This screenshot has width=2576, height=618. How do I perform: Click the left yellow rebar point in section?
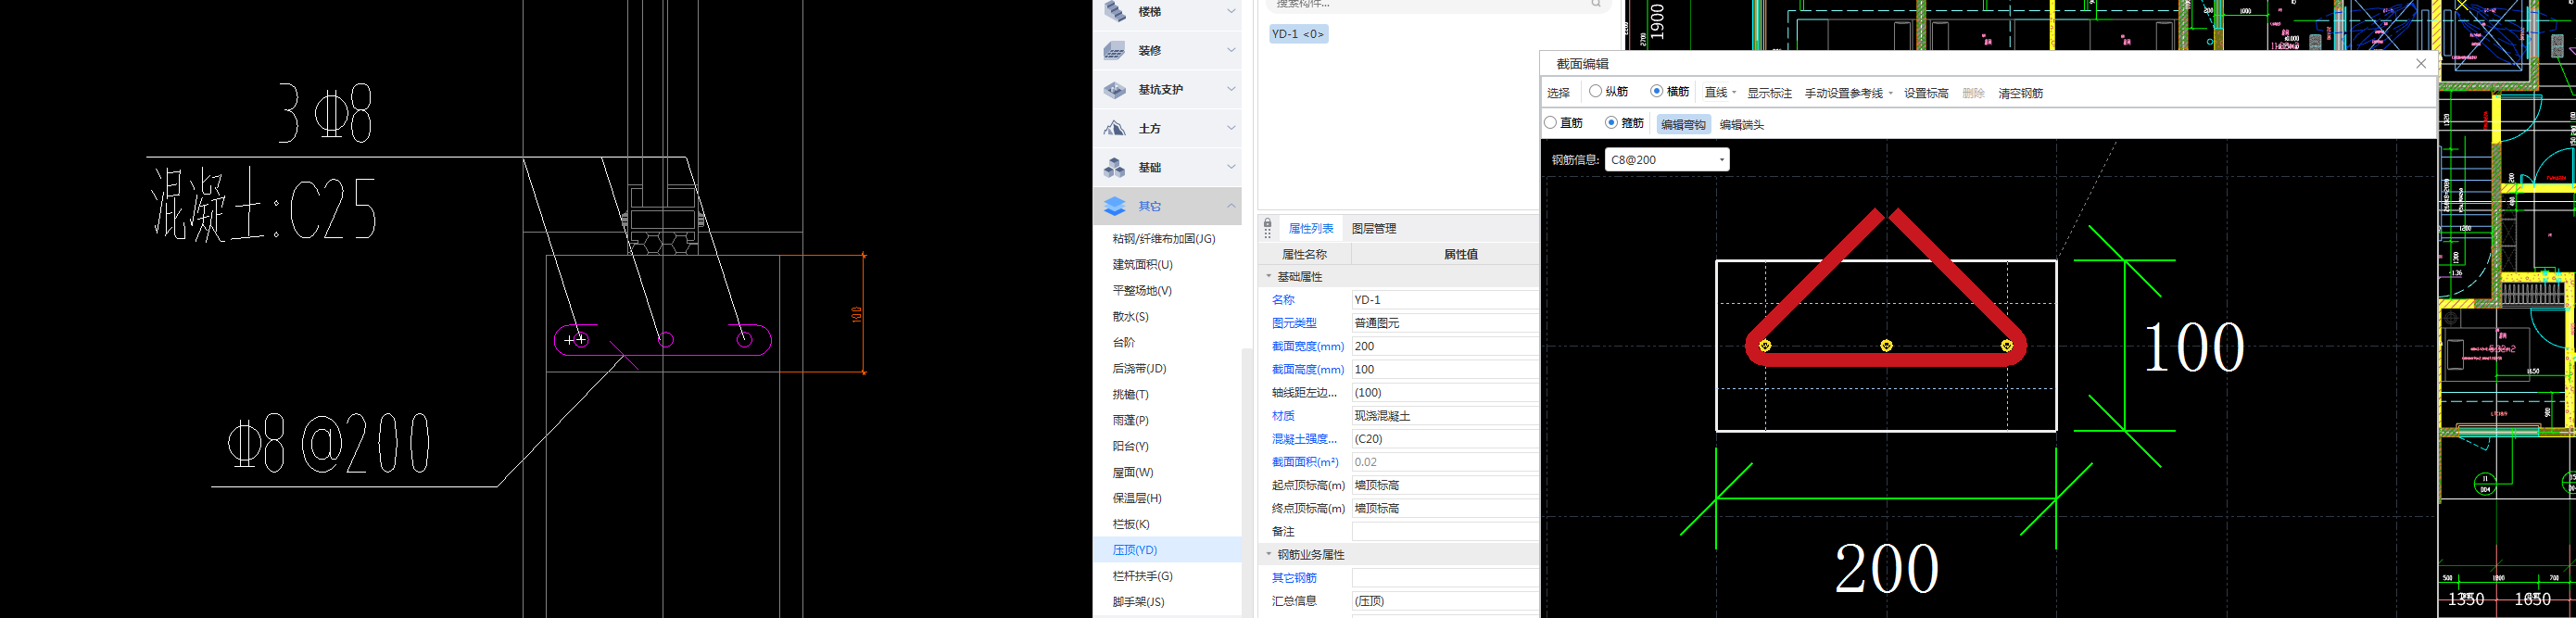click(x=1765, y=346)
